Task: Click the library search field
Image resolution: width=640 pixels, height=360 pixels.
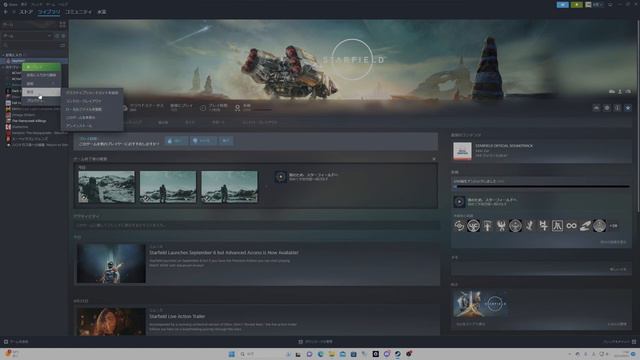Action: (30, 45)
